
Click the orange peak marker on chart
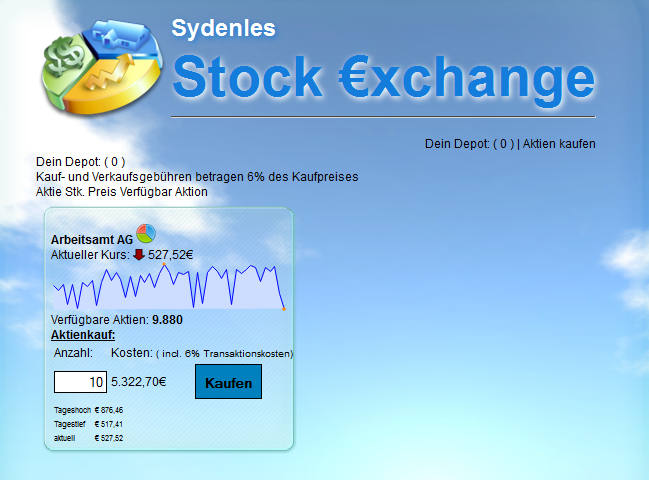pyautogui.click(x=164, y=263)
